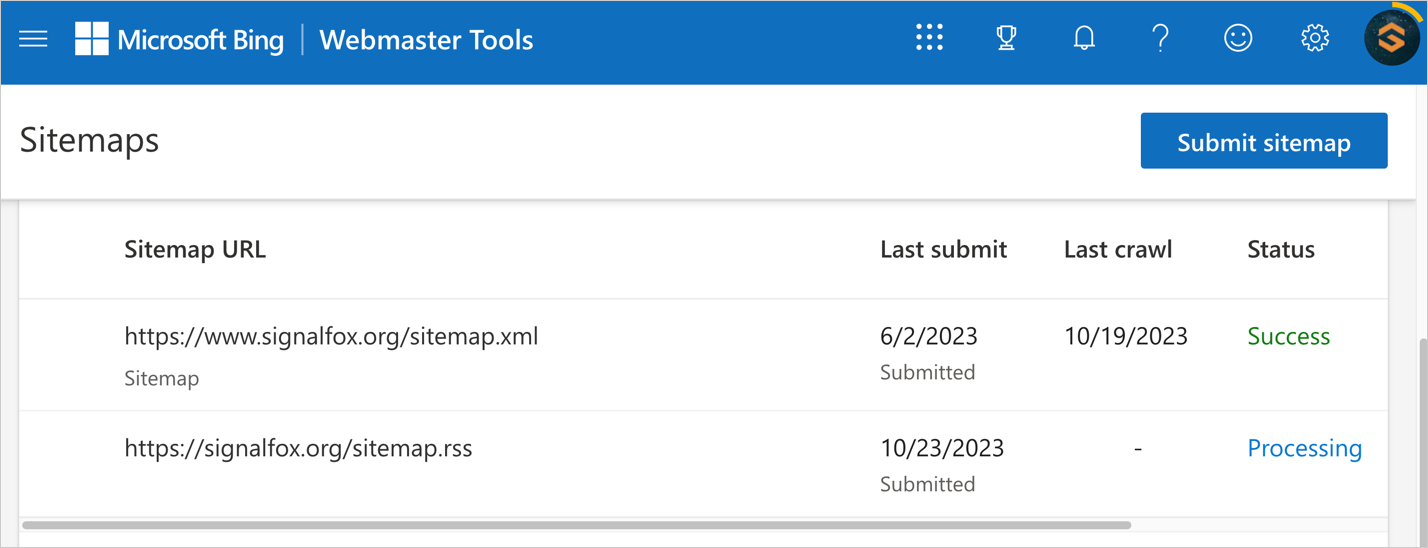Click the Success status text

[x=1288, y=336]
